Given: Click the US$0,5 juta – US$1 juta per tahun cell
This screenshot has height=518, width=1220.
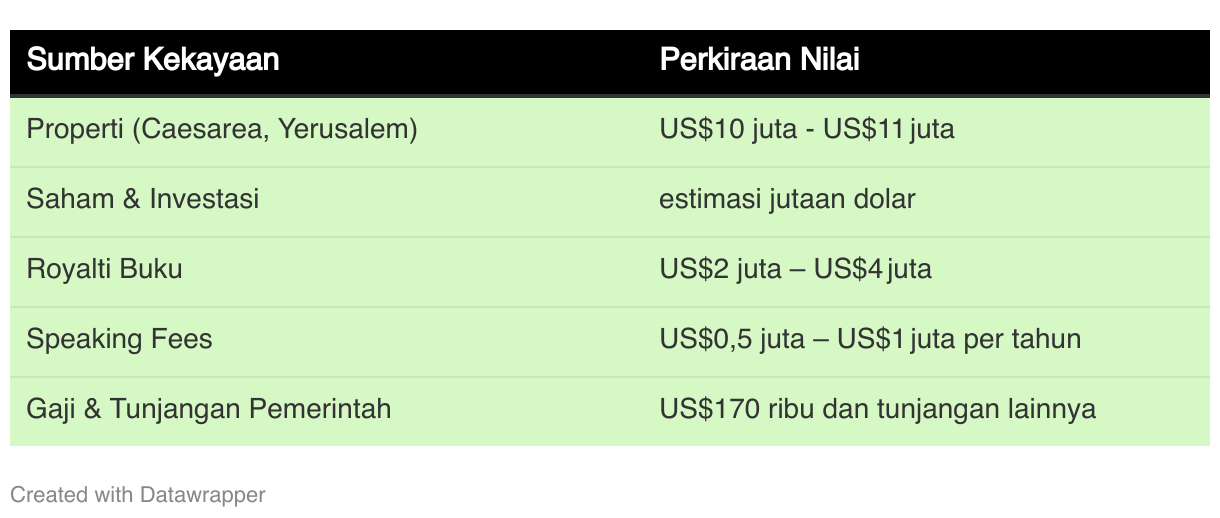Looking at the screenshot, I should 870,339.
